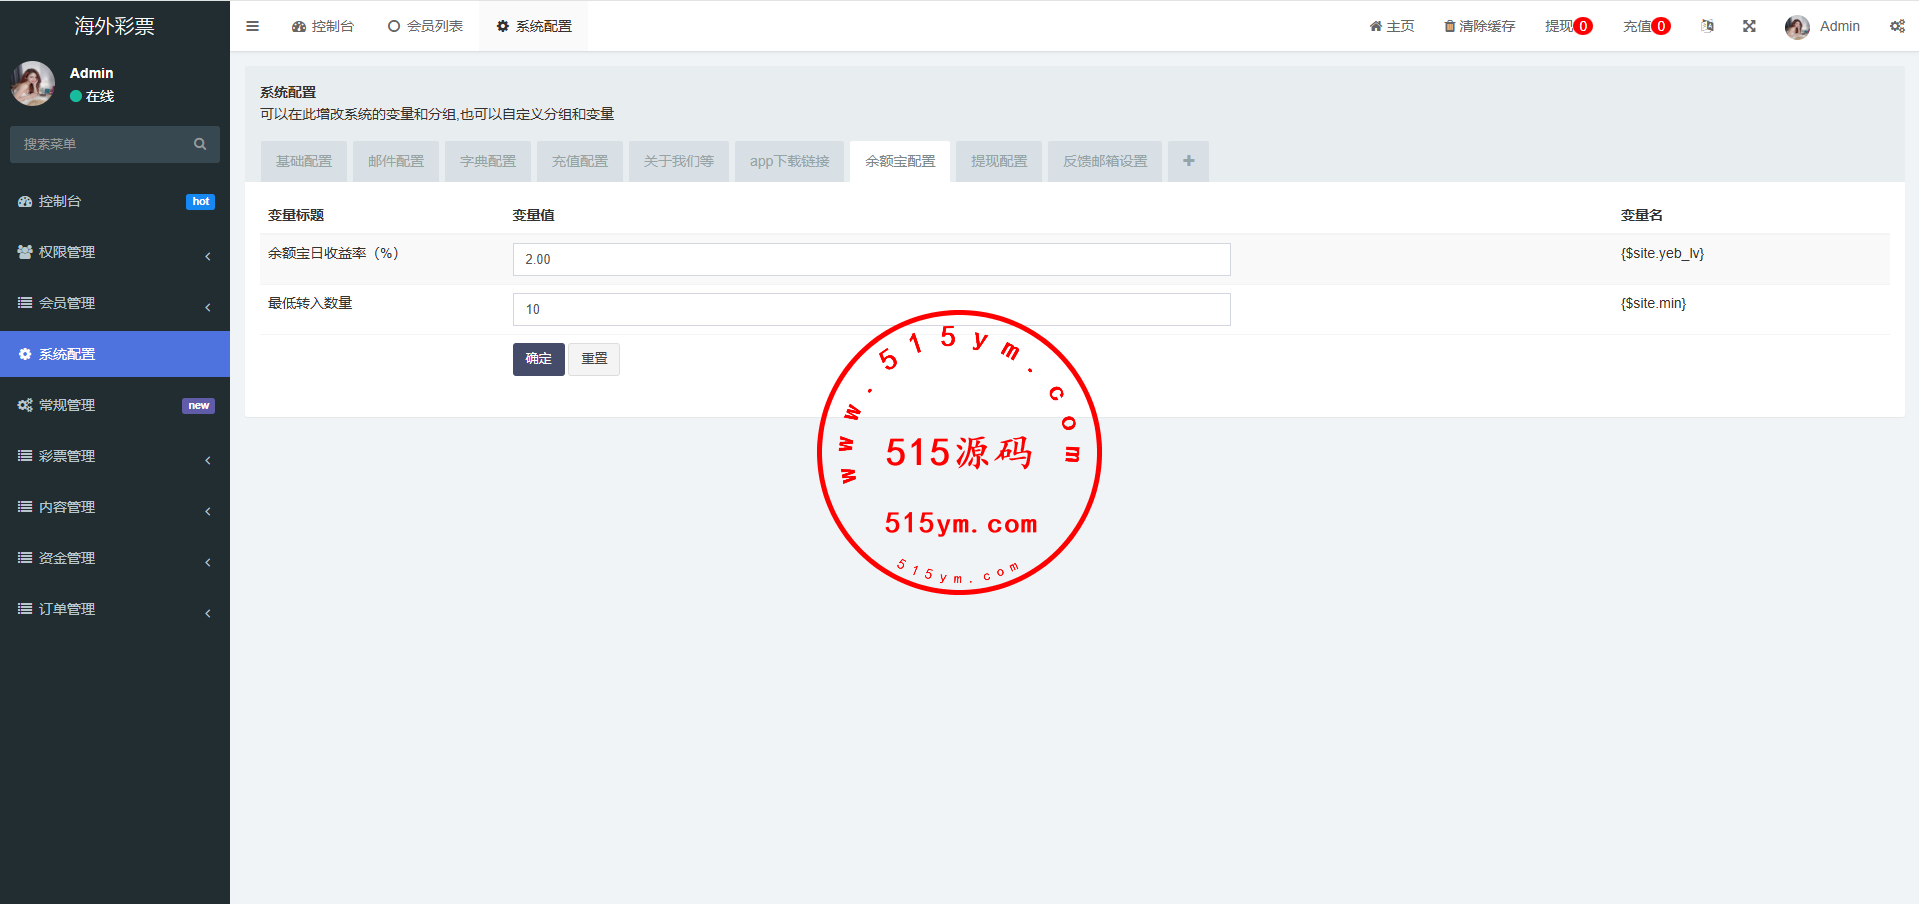
Task: Open the Admin user menu in header
Action: (1823, 26)
